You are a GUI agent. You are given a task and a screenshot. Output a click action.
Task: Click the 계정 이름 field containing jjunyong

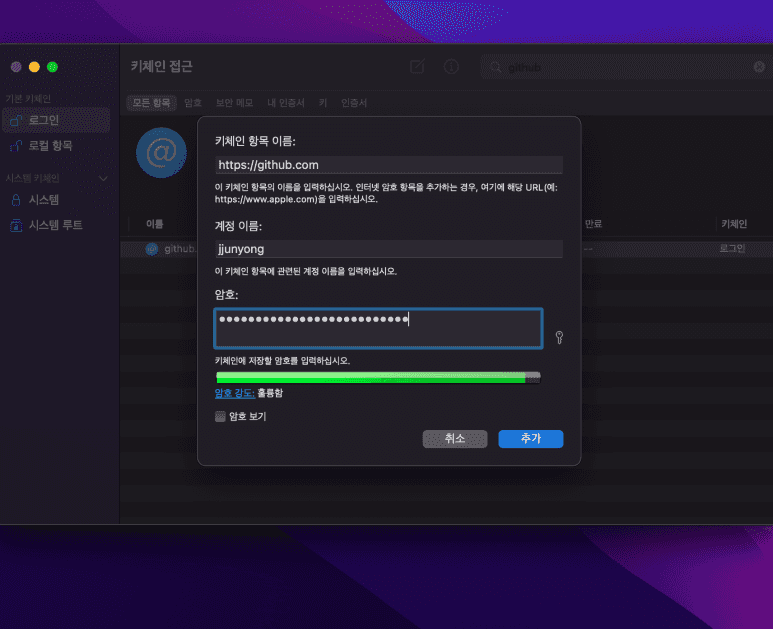coord(388,249)
